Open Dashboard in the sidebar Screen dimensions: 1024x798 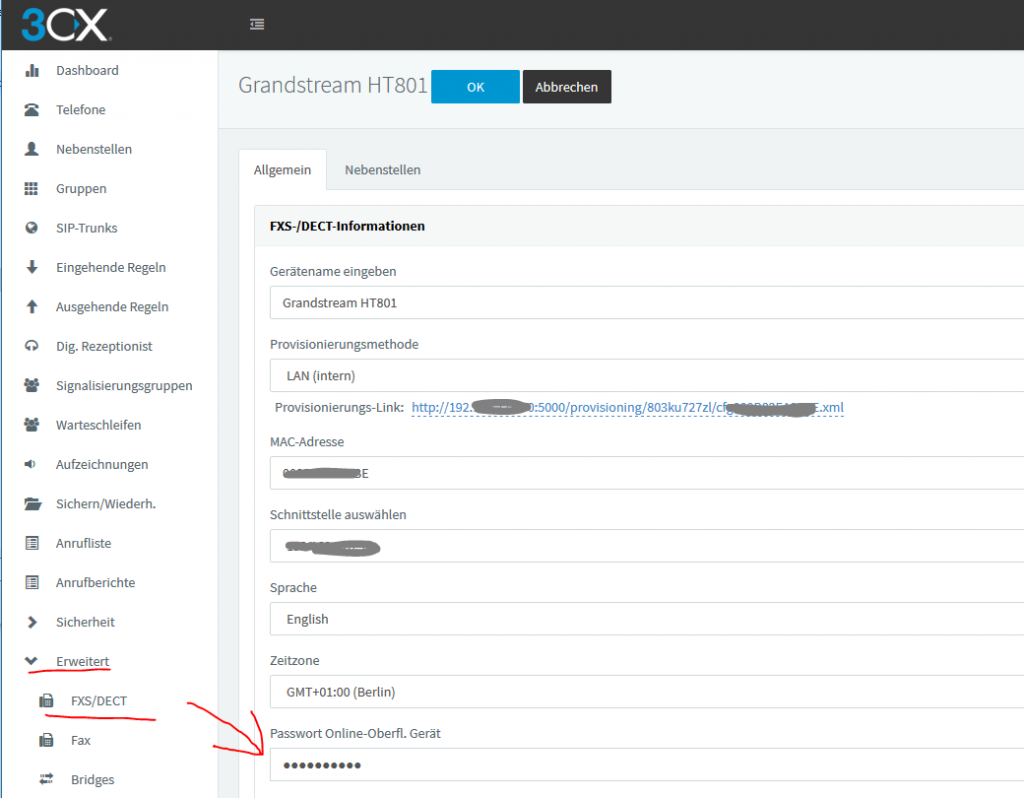(x=88, y=71)
